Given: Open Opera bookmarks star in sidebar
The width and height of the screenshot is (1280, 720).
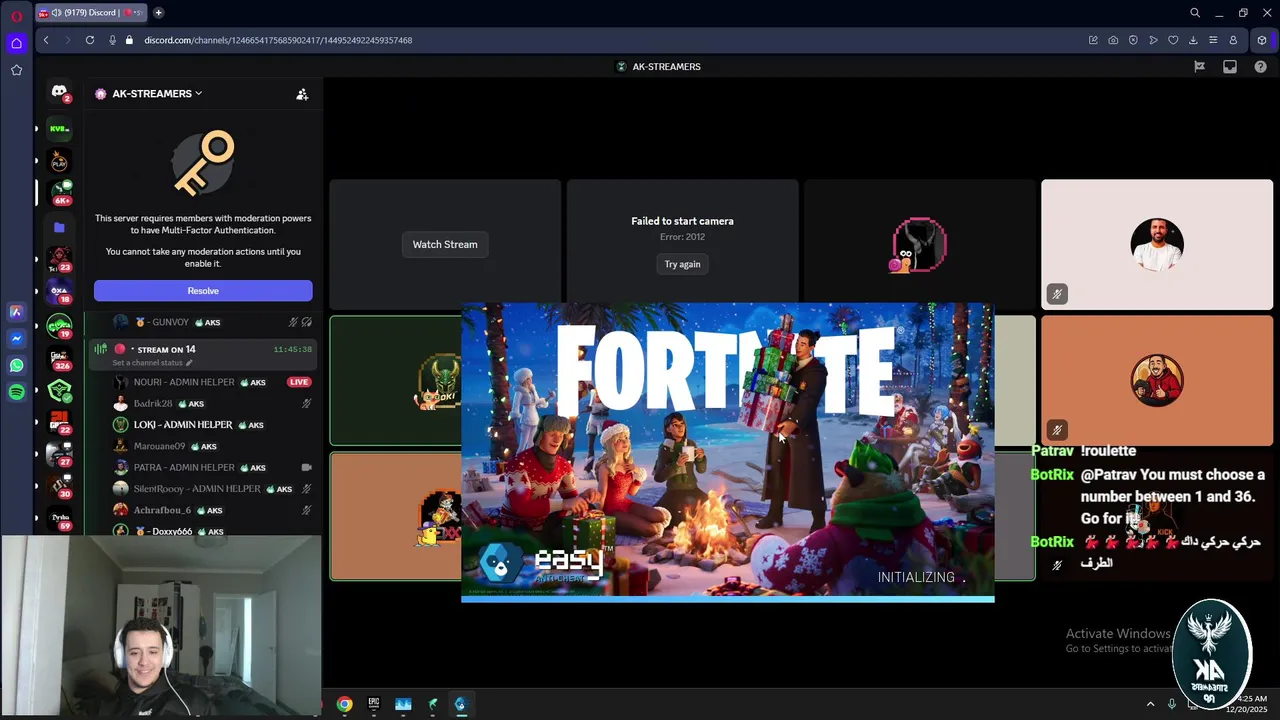Looking at the screenshot, I should [x=16, y=70].
